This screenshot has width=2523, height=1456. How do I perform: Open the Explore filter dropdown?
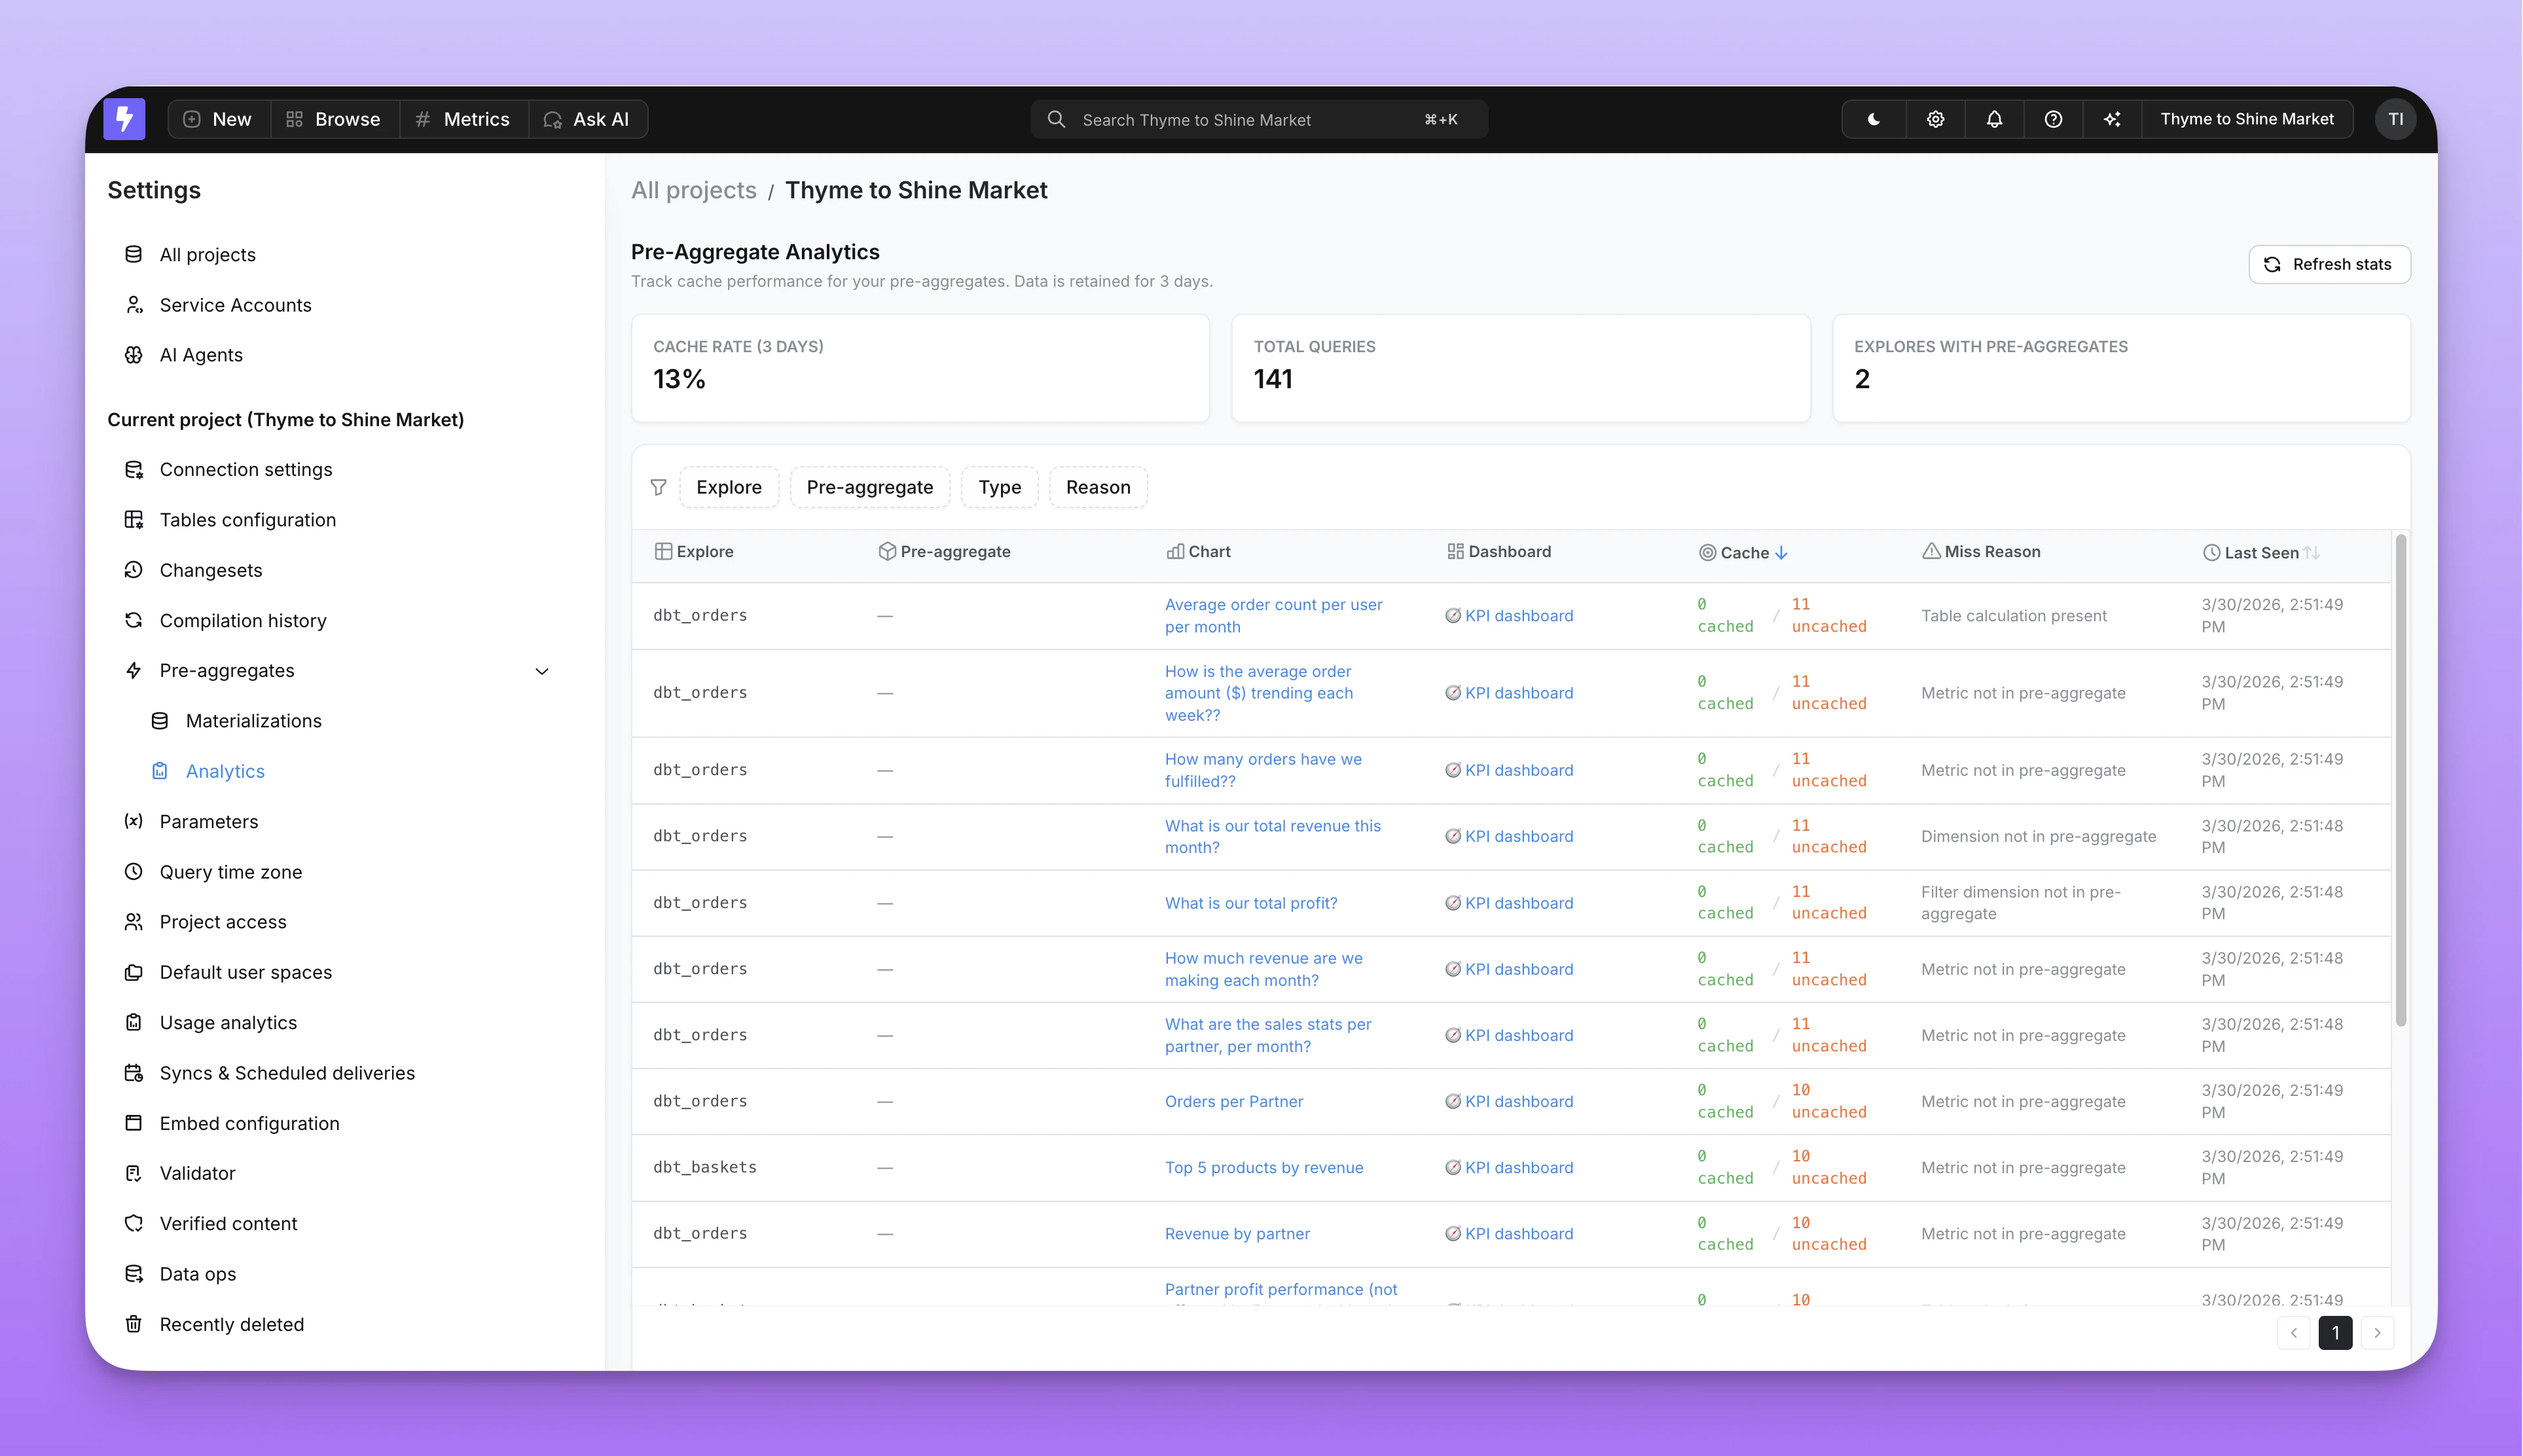tap(729, 487)
